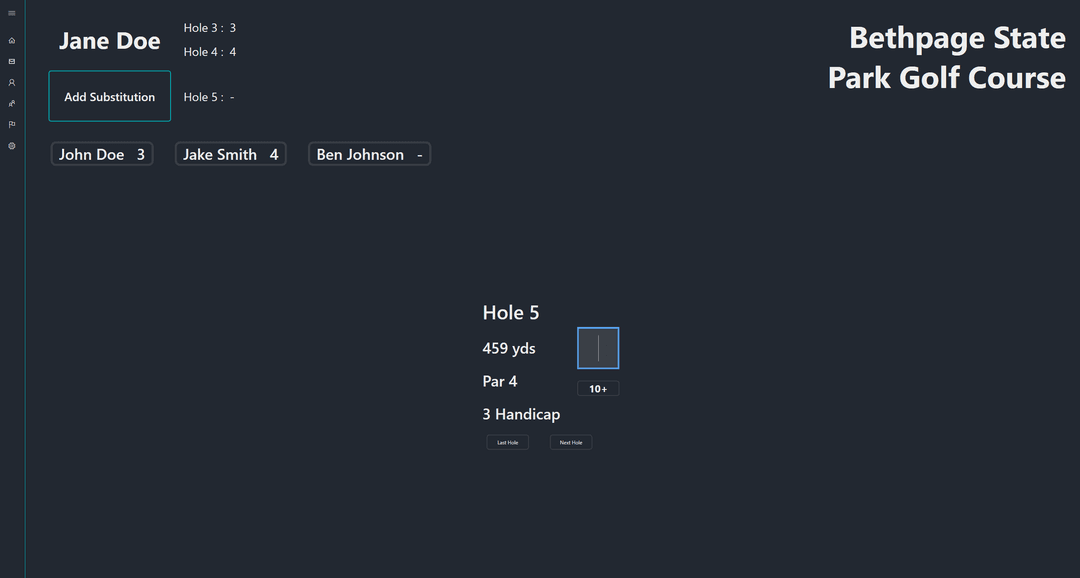Screen dimensions: 1080x578
Task: Click the empty Hole 5 score entry
Action: (x=210, y=97)
